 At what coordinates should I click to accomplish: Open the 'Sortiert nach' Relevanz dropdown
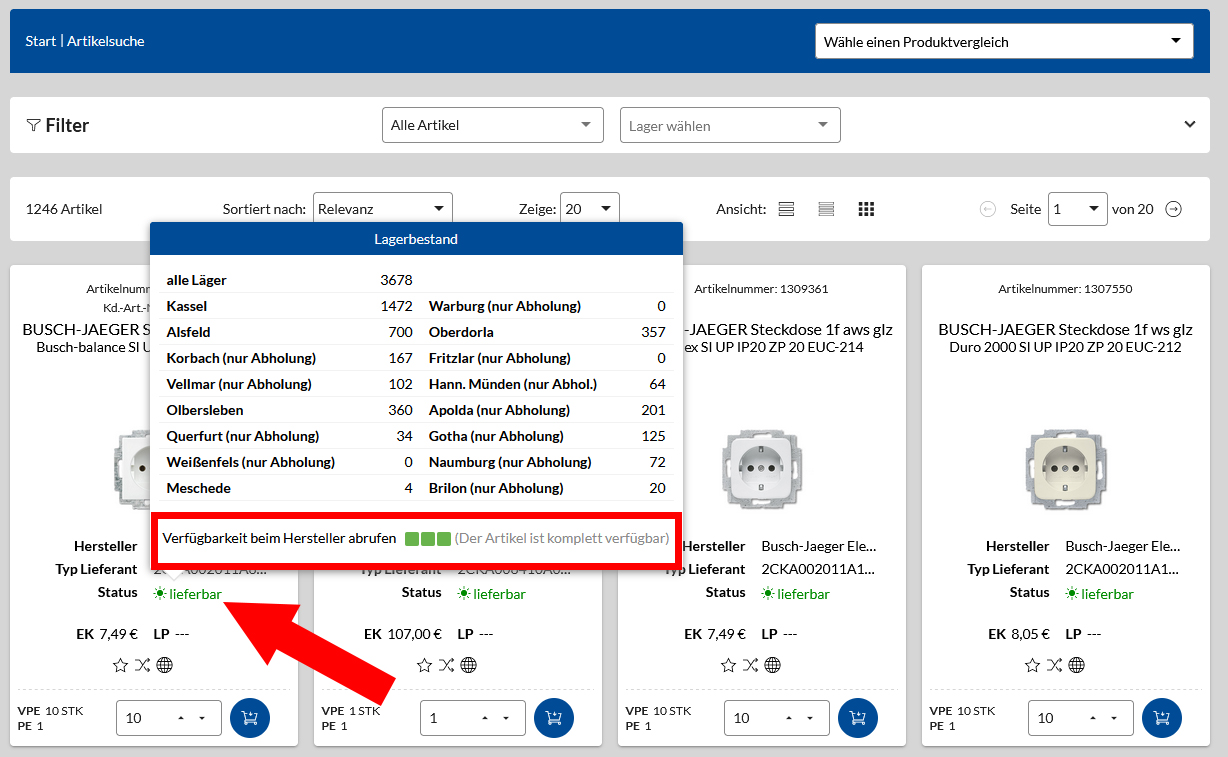[383, 209]
